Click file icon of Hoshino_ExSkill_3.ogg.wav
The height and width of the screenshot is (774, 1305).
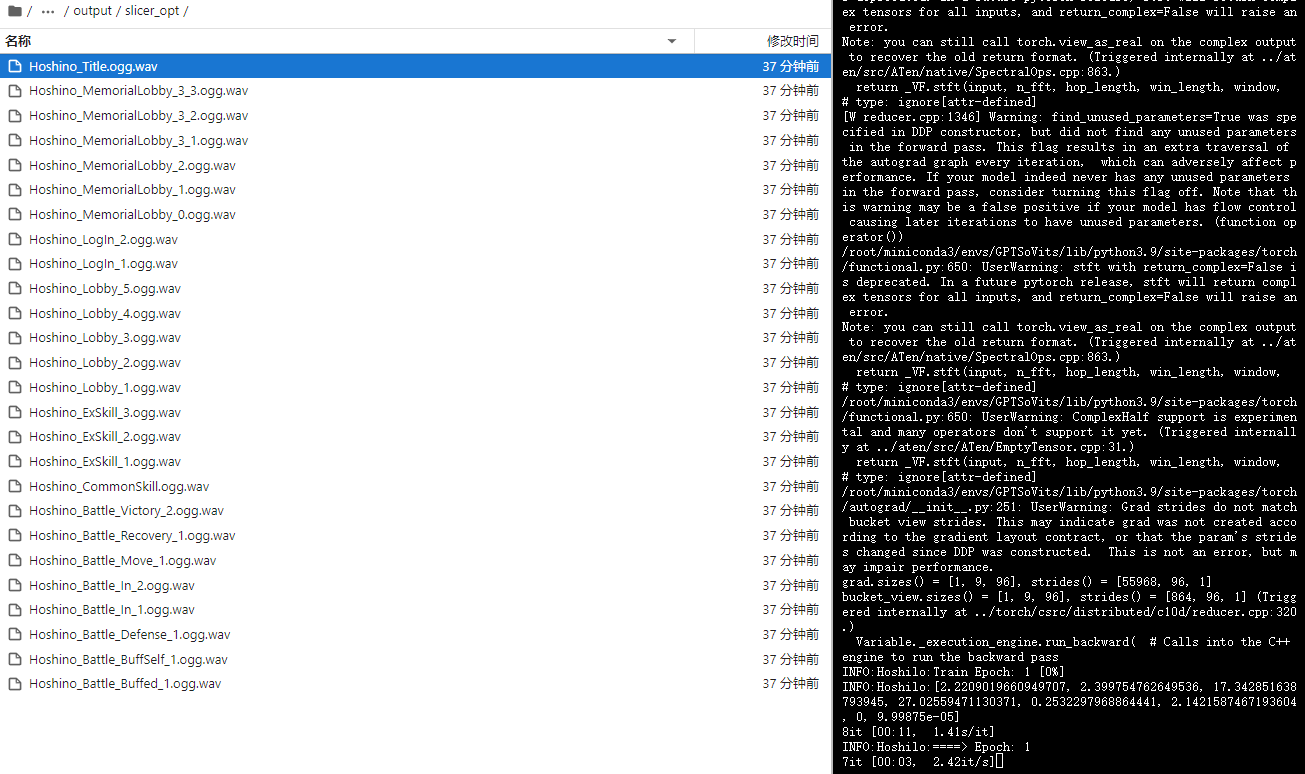point(15,413)
